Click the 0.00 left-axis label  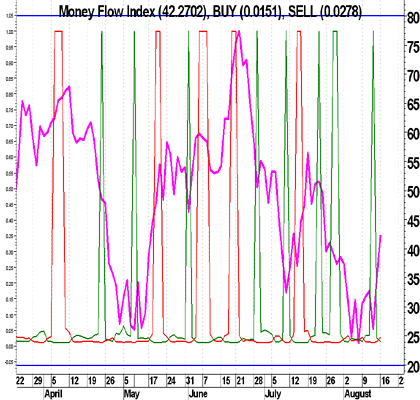pos(9,347)
